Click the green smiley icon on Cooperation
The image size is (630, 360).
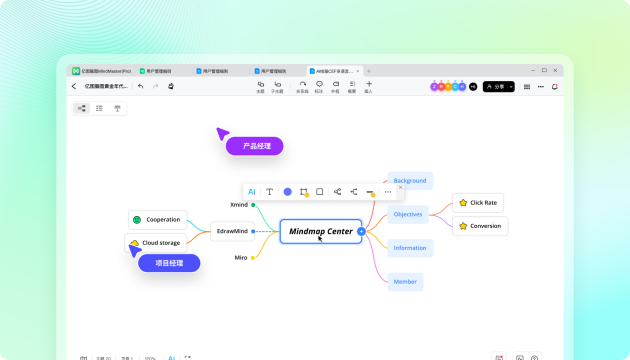(137, 220)
